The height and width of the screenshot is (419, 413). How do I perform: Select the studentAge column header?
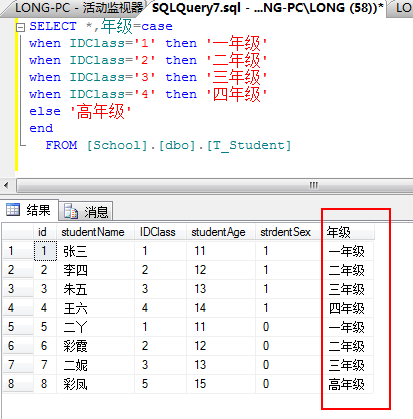point(221,232)
